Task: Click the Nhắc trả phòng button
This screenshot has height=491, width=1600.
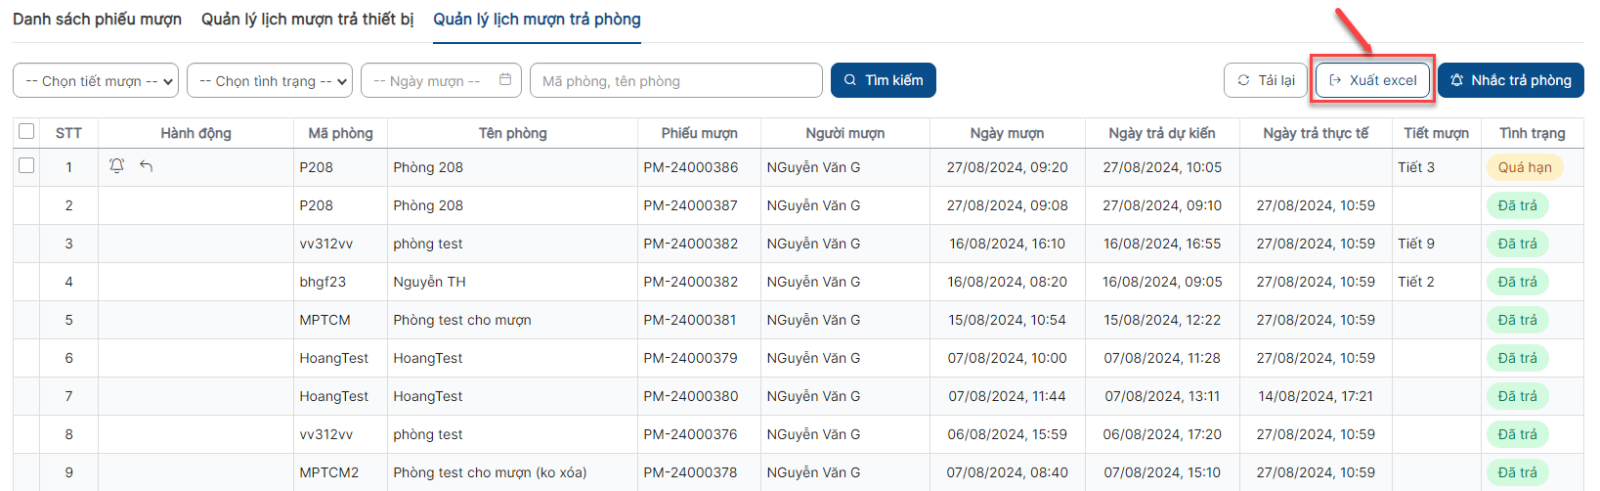Action: [1511, 80]
